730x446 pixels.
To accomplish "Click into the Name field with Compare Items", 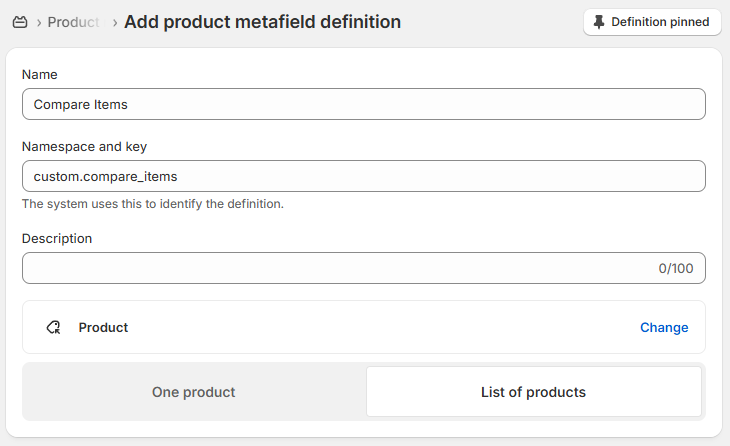I will (x=363, y=104).
